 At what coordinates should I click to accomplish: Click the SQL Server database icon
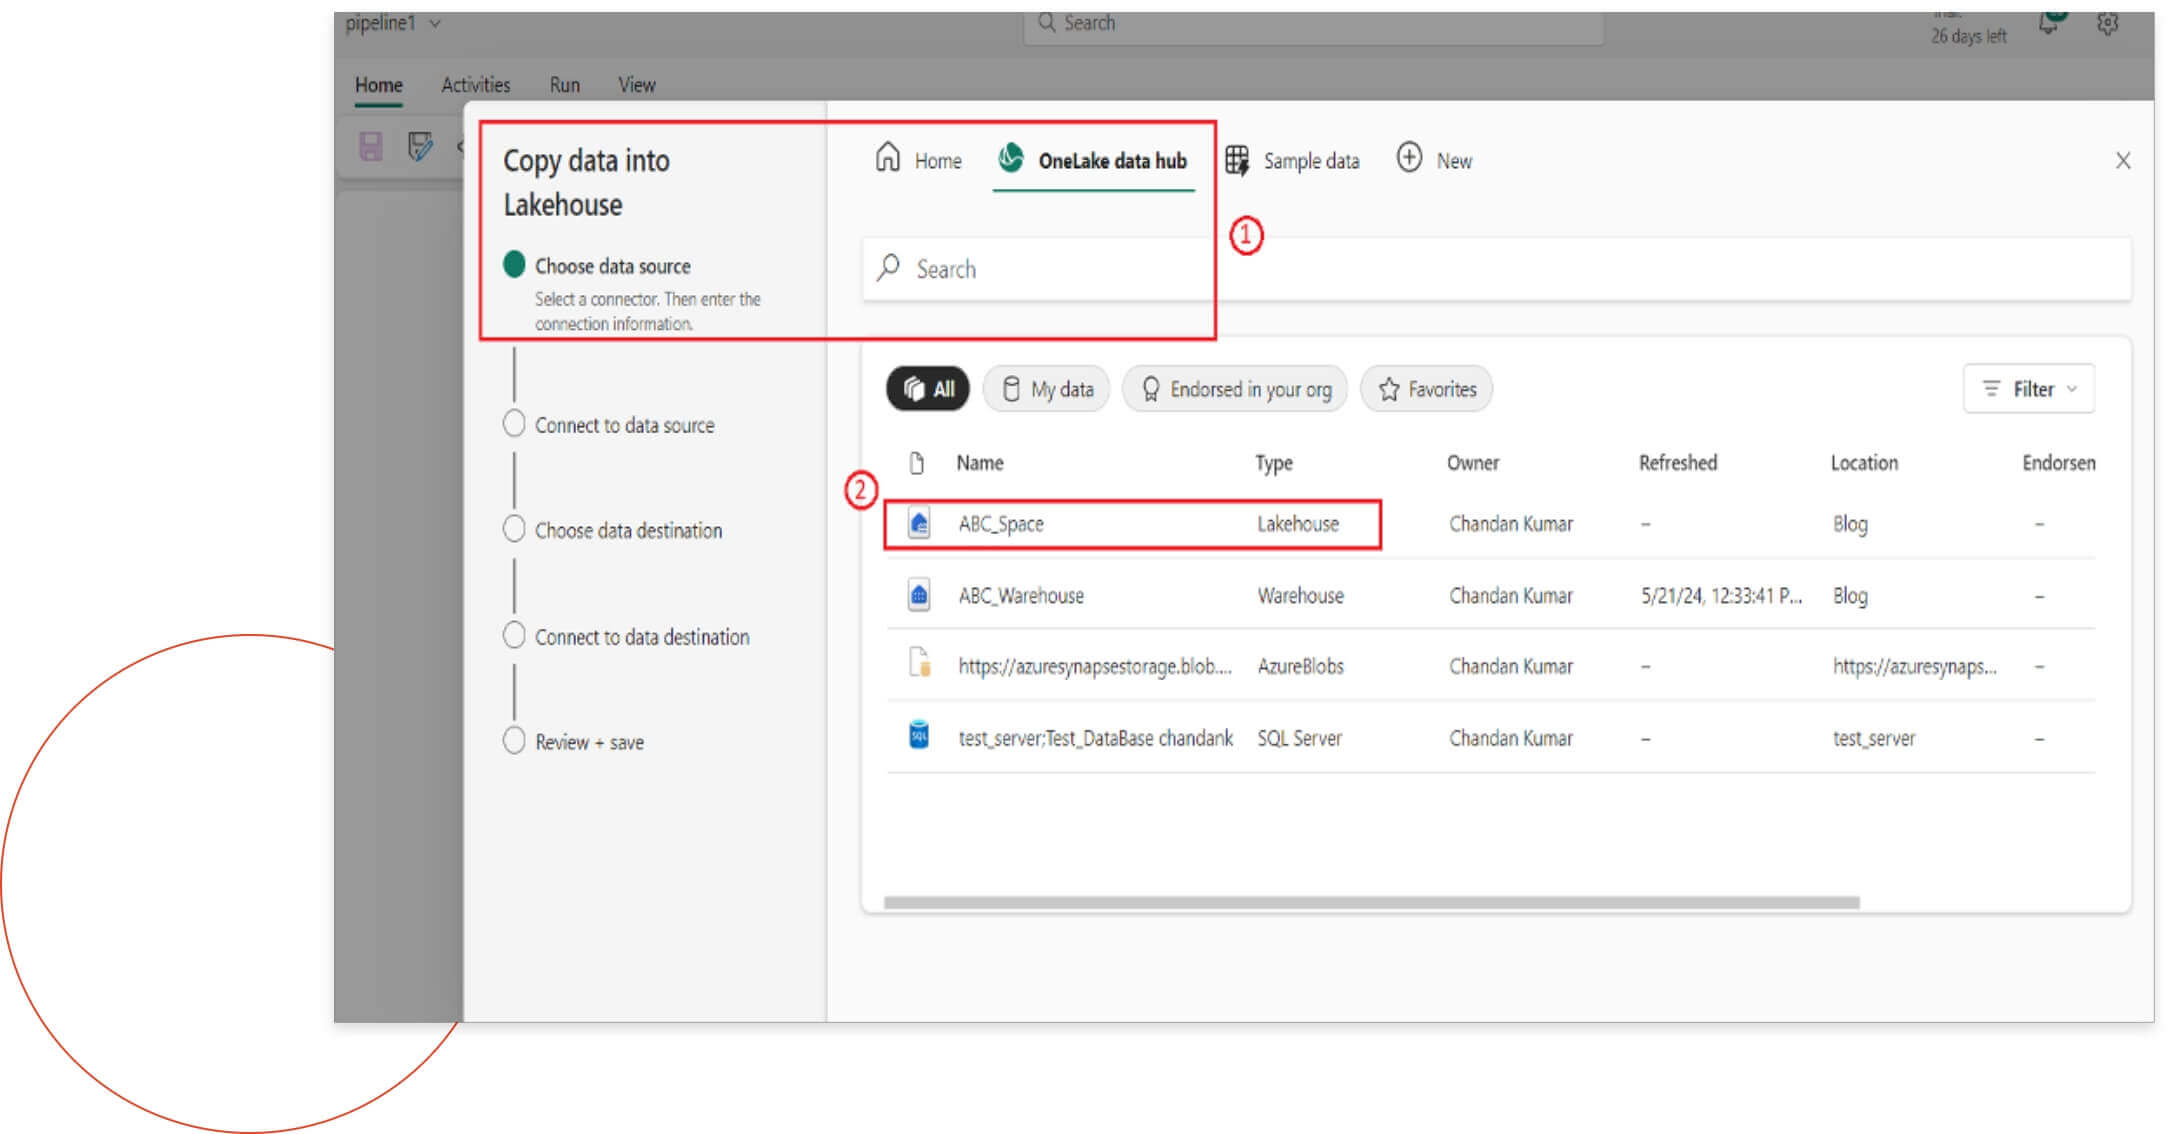coord(918,735)
